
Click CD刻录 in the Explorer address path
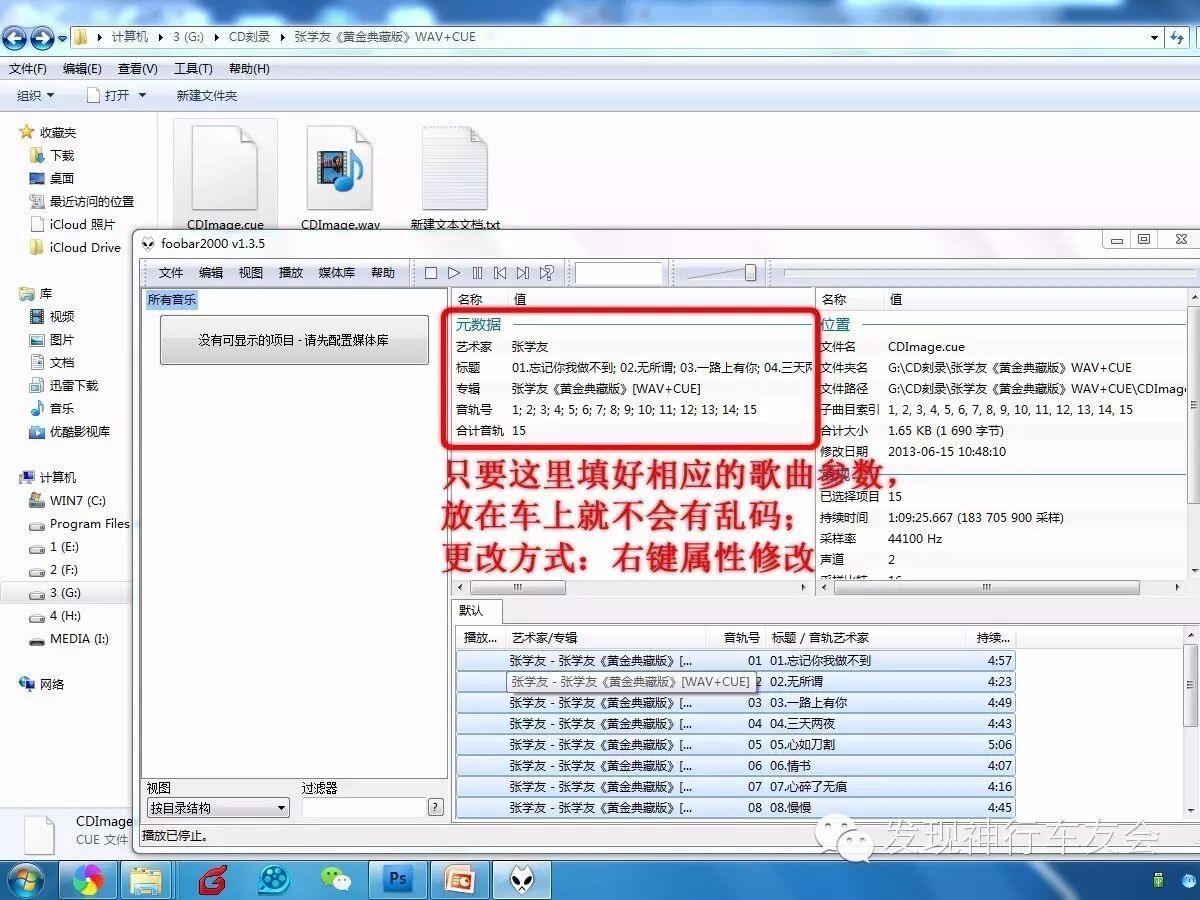pos(250,37)
